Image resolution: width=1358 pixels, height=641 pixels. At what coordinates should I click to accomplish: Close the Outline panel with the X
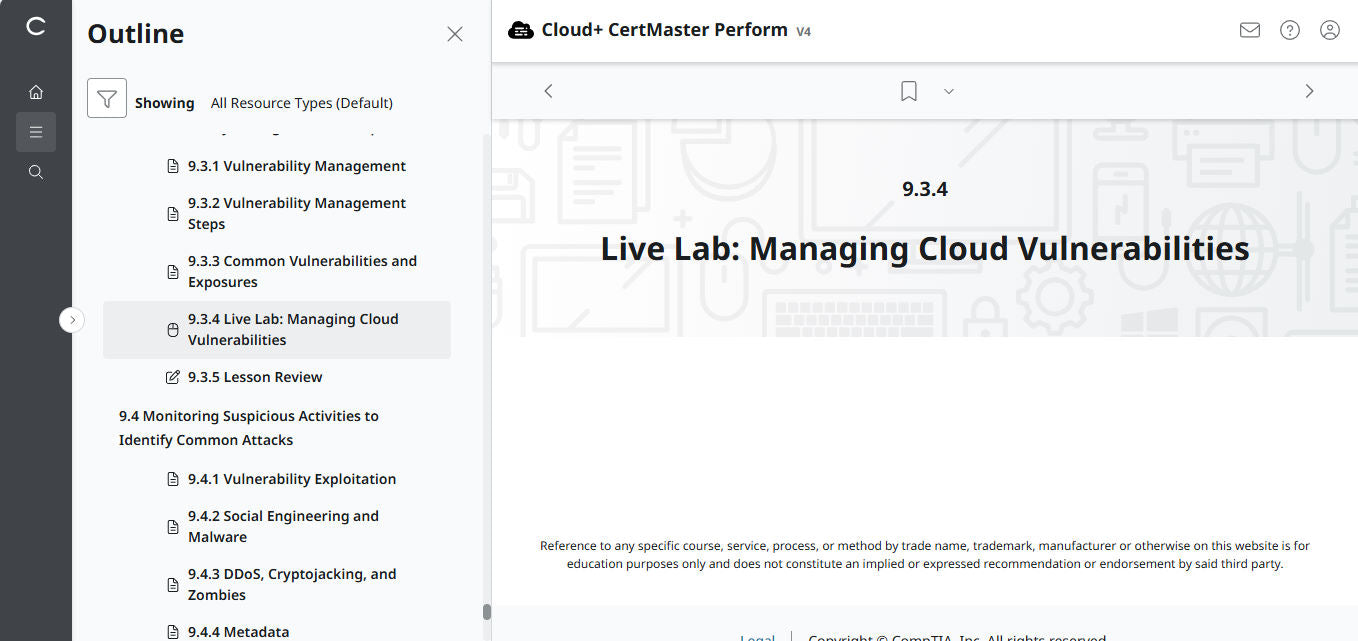pos(455,33)
